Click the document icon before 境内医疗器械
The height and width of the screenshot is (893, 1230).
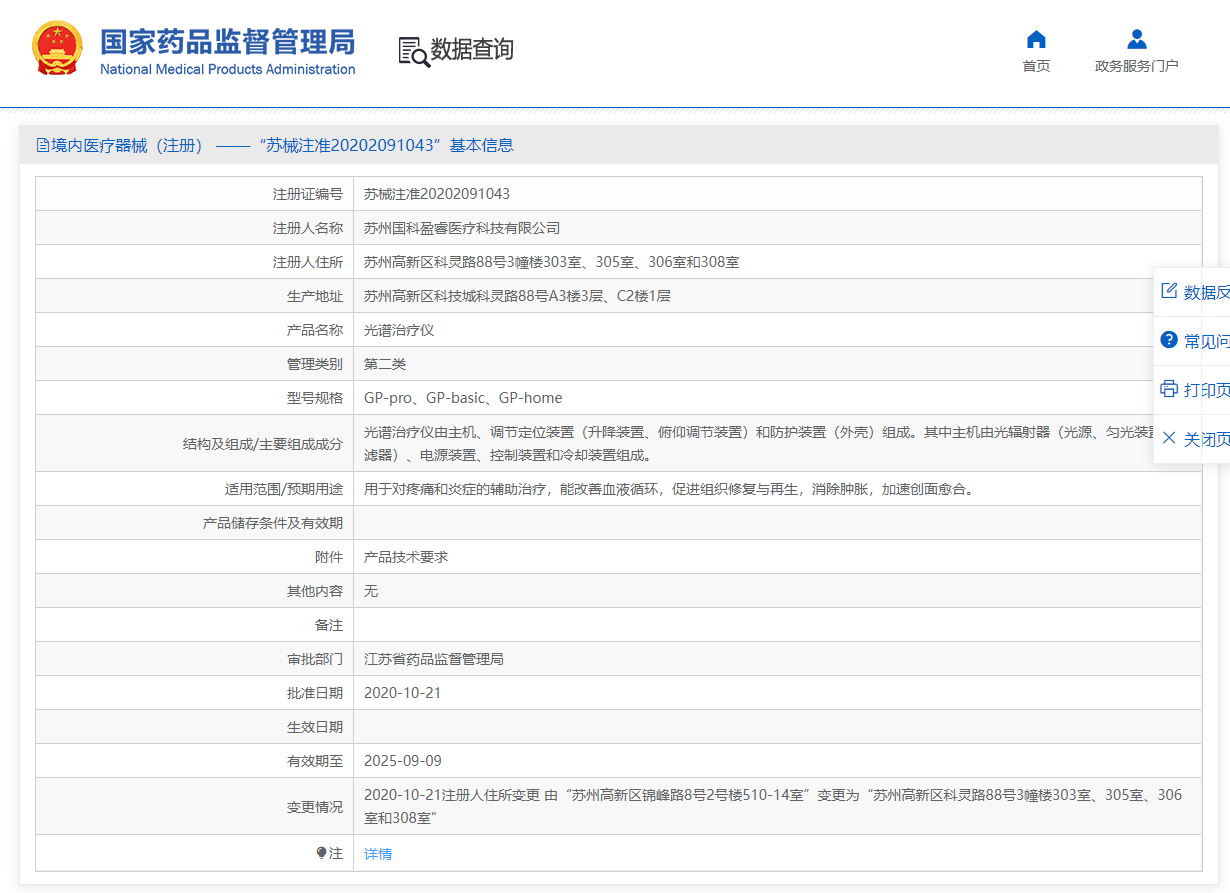43,145
